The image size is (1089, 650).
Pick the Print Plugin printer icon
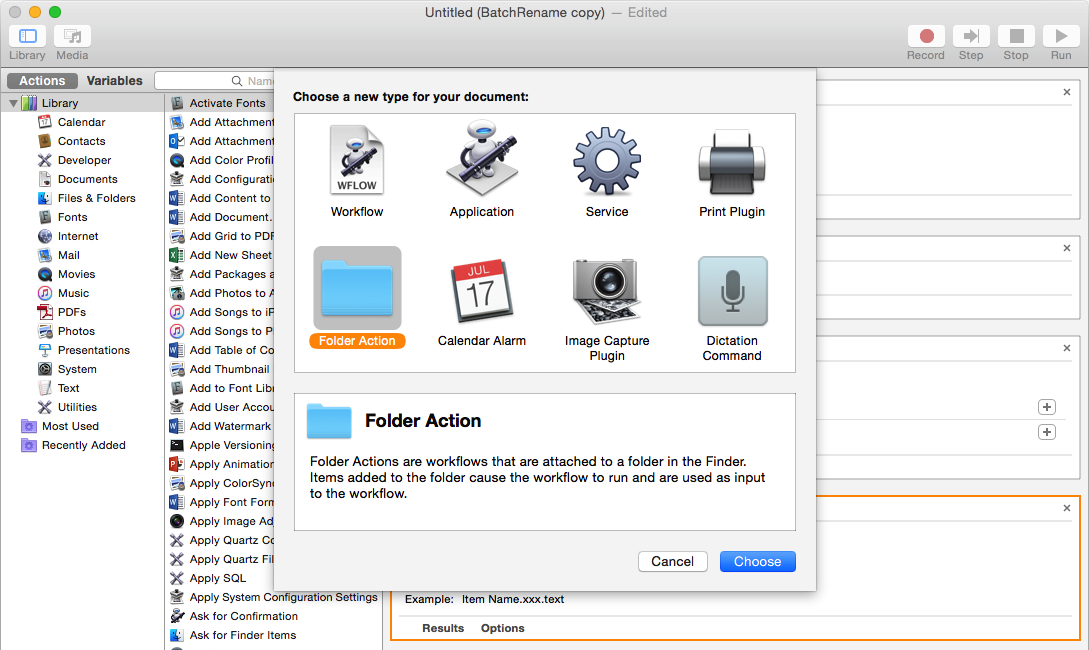pos(732,162)
